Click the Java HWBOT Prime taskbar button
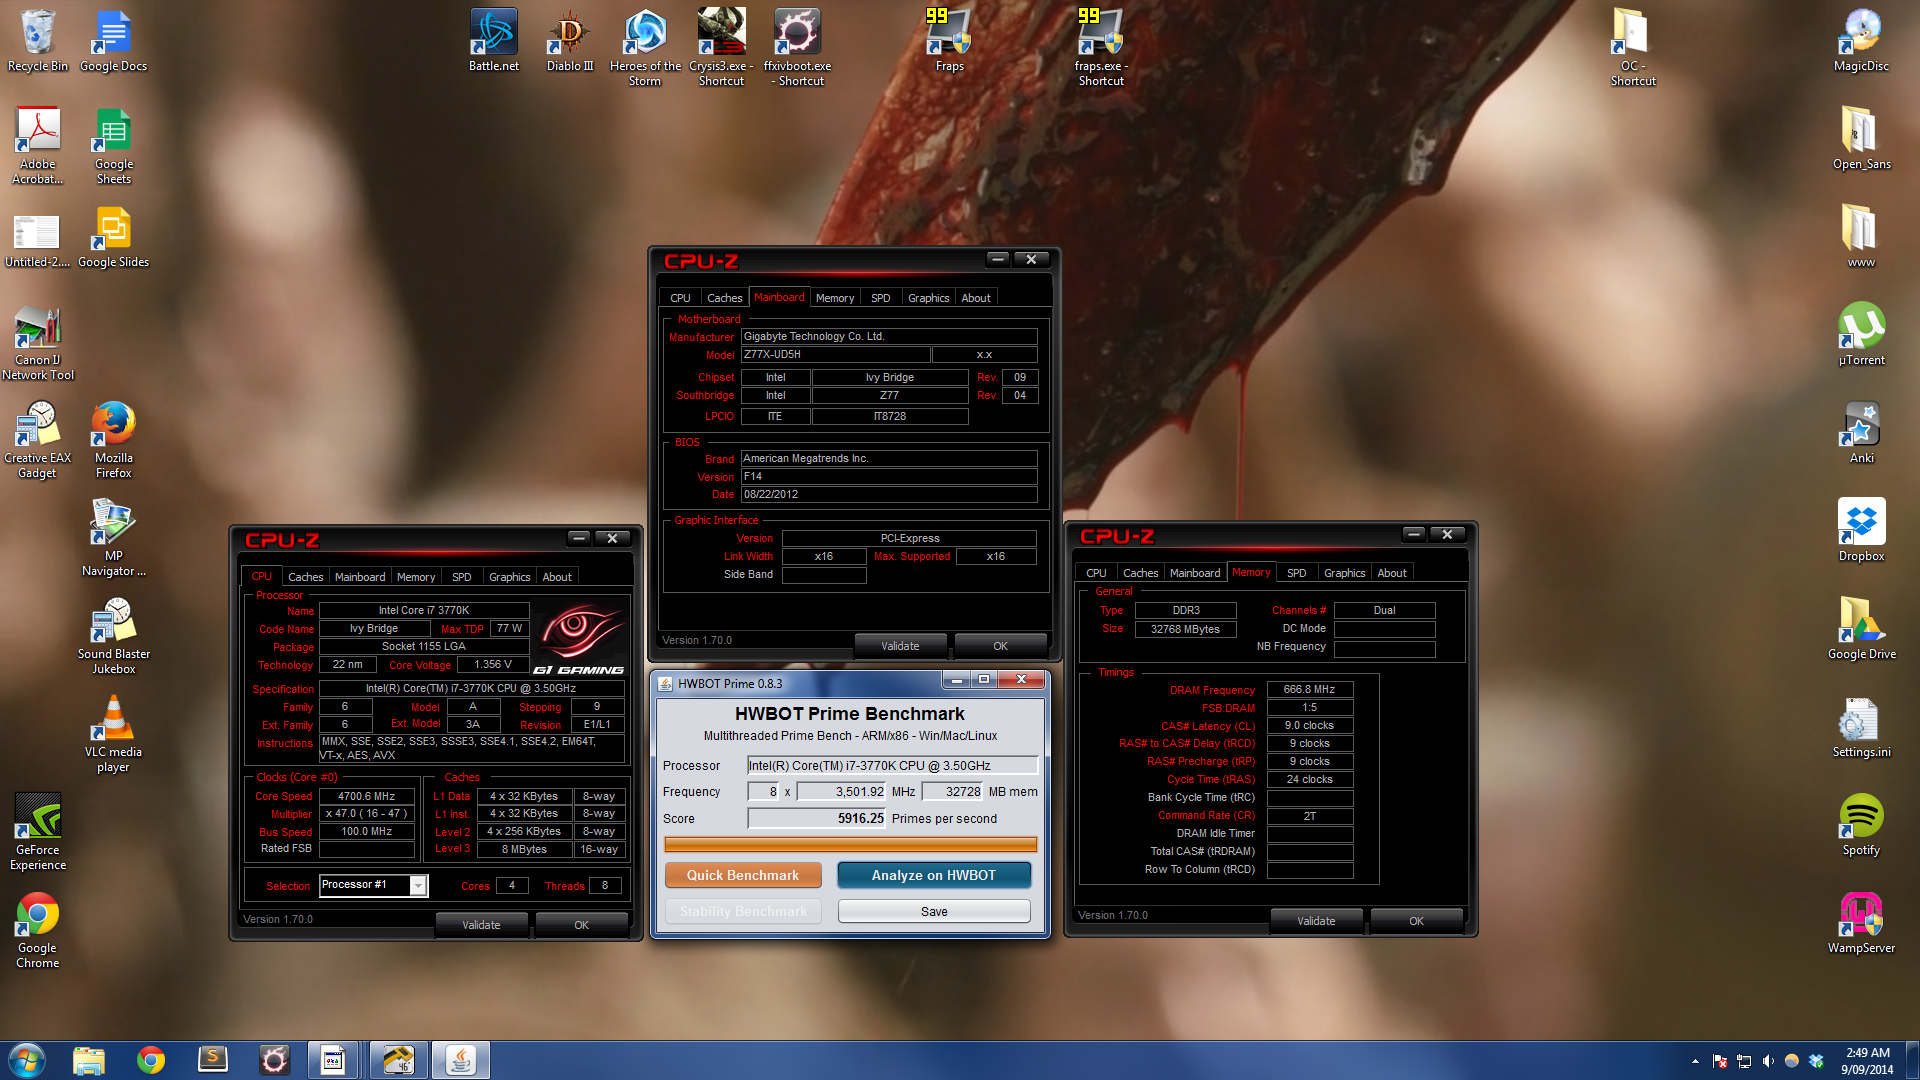This screenshot has height=1080, width=1920. pos(460,1060)
